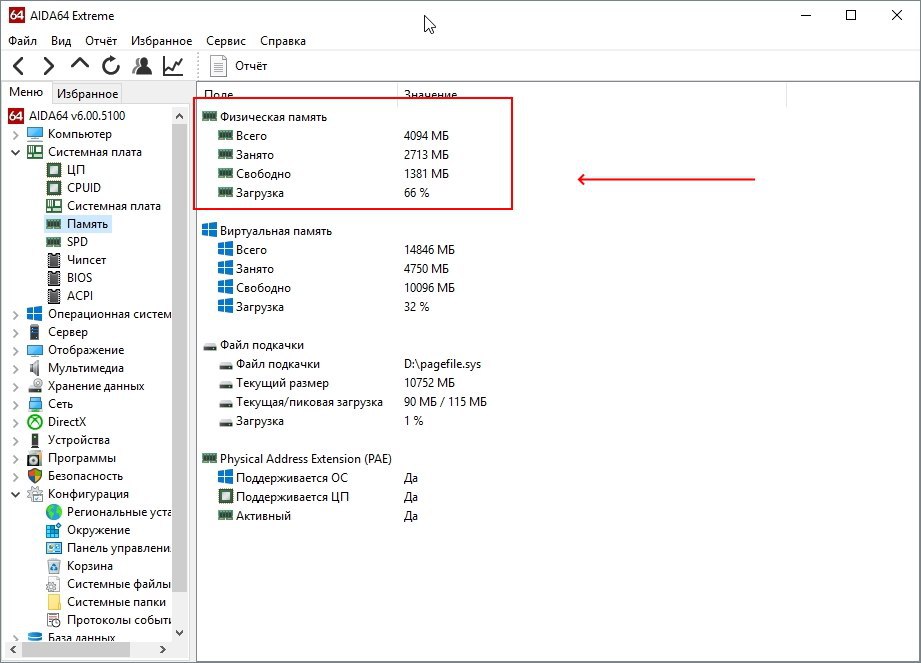Switch to the Меню tab
The image size is (921, 663).
tap(26, 92)
